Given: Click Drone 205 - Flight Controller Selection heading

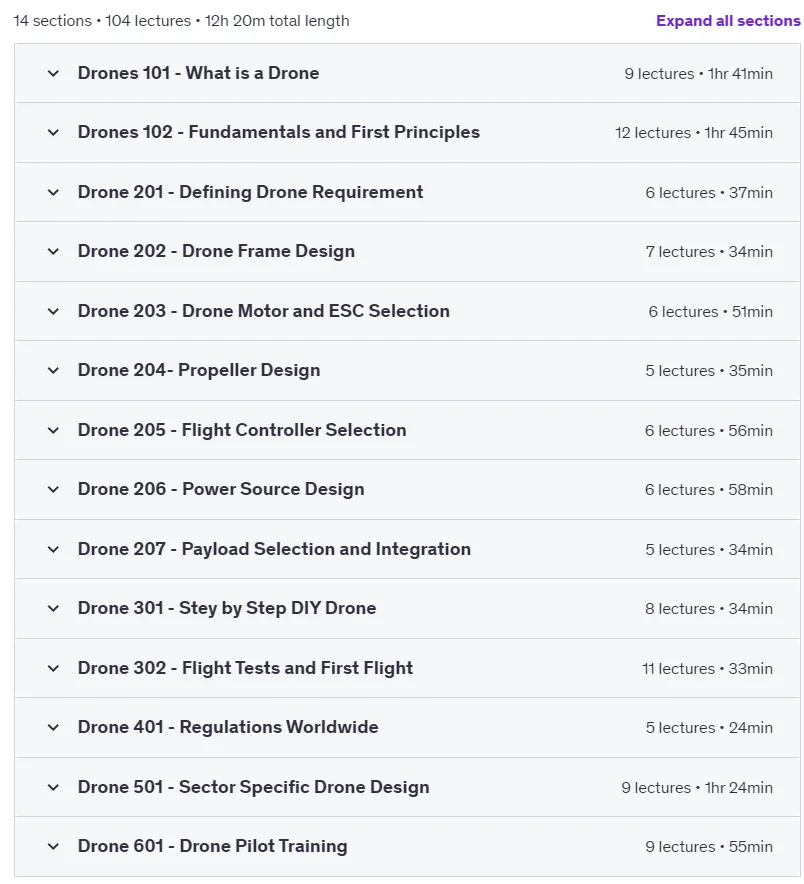Looking at the screenshot, I should coord(242,430).
